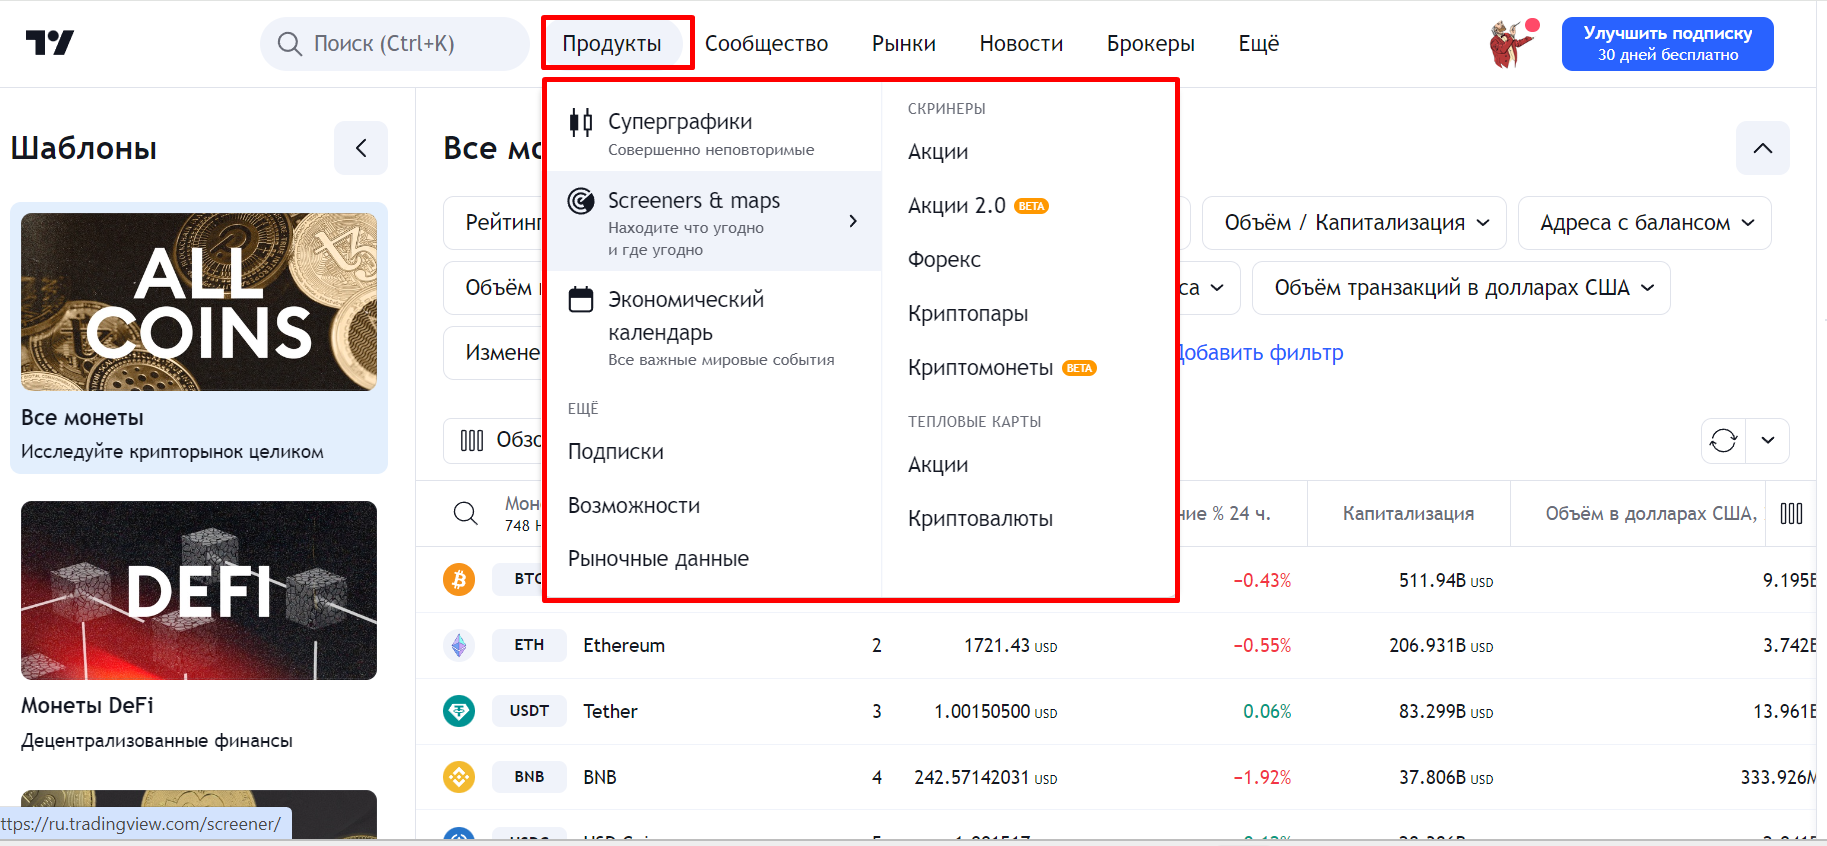Image resolution: width=1827 pixels, height=846 pixels.
Task: Select Суперграфики in products menu
Action: click(714, 133)
